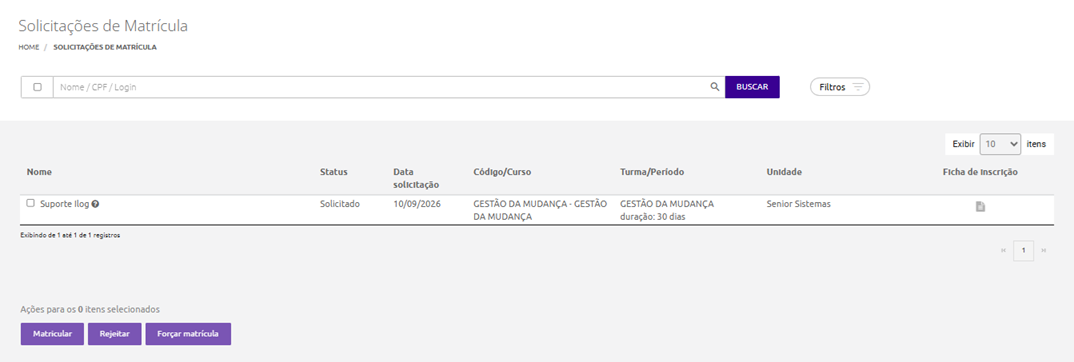The height and width of the screenshot is (362, 1074).
Task: Click help icon next to Suporte Ilog
Action: pyautogui.click(x=95, y=204)
